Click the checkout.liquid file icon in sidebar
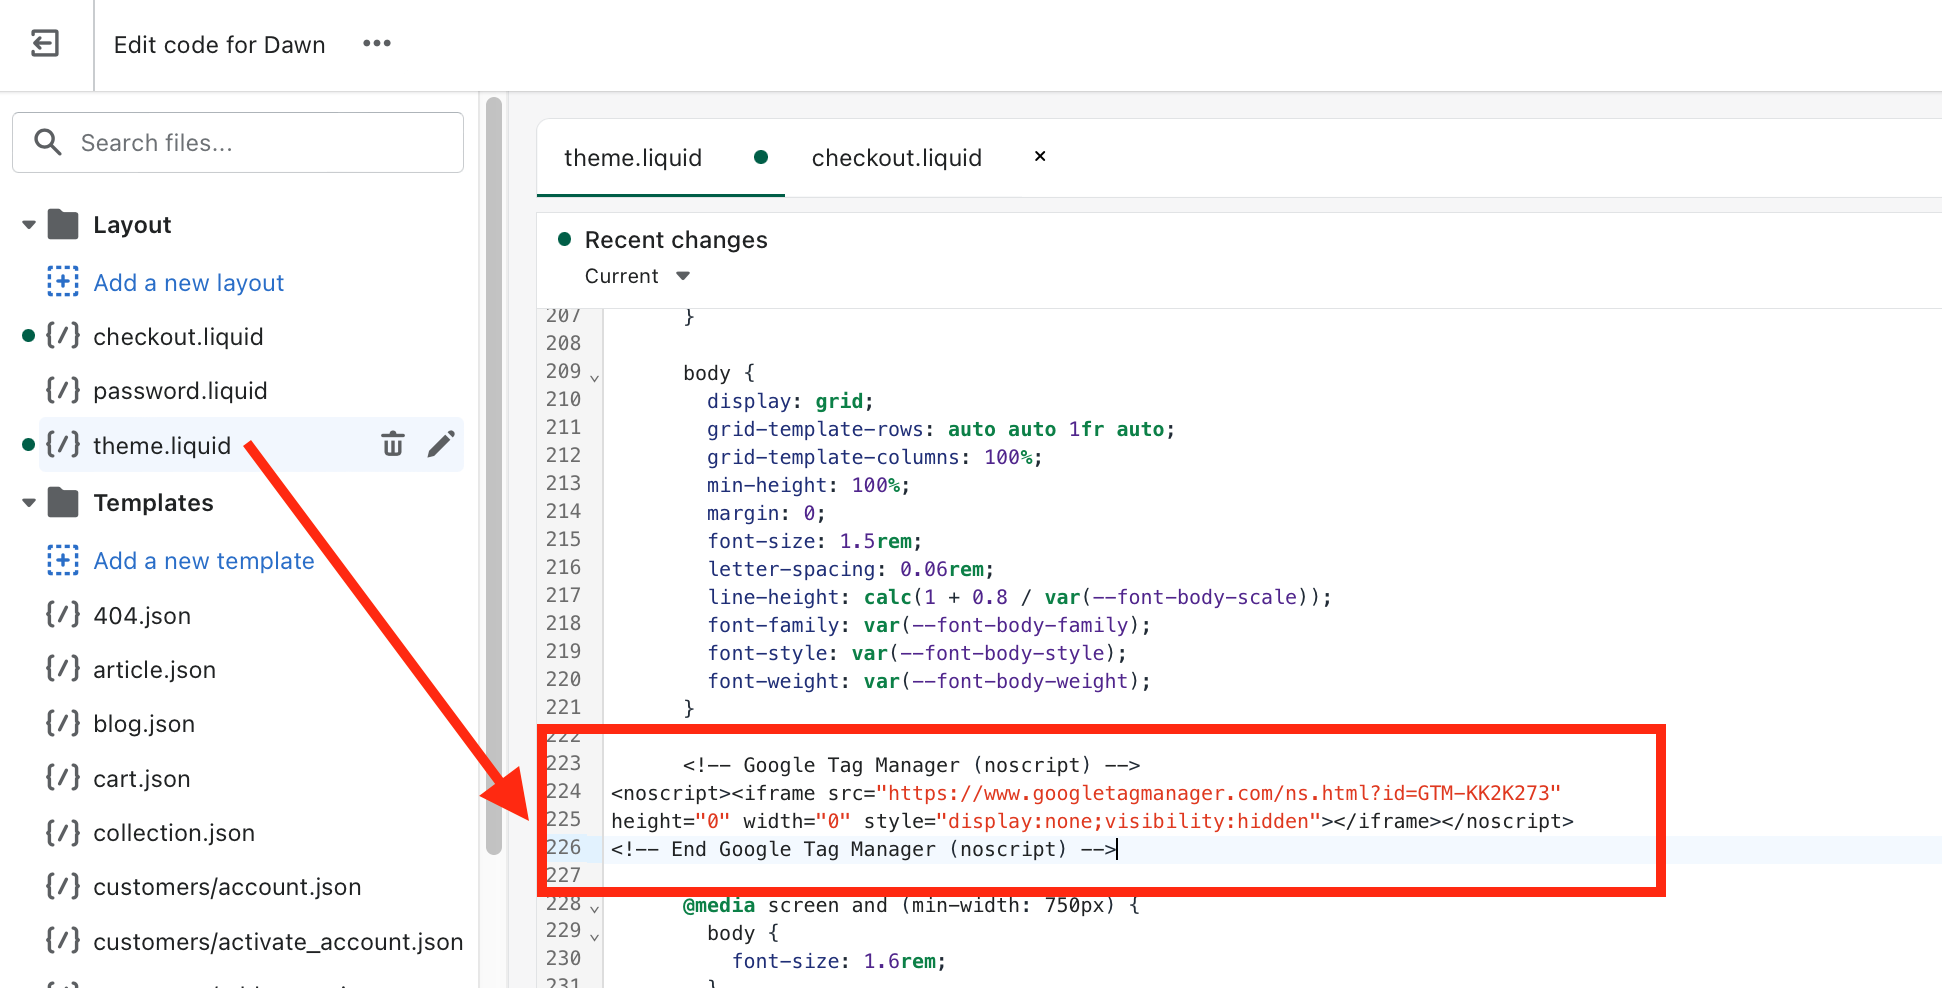 click(63, 336)
